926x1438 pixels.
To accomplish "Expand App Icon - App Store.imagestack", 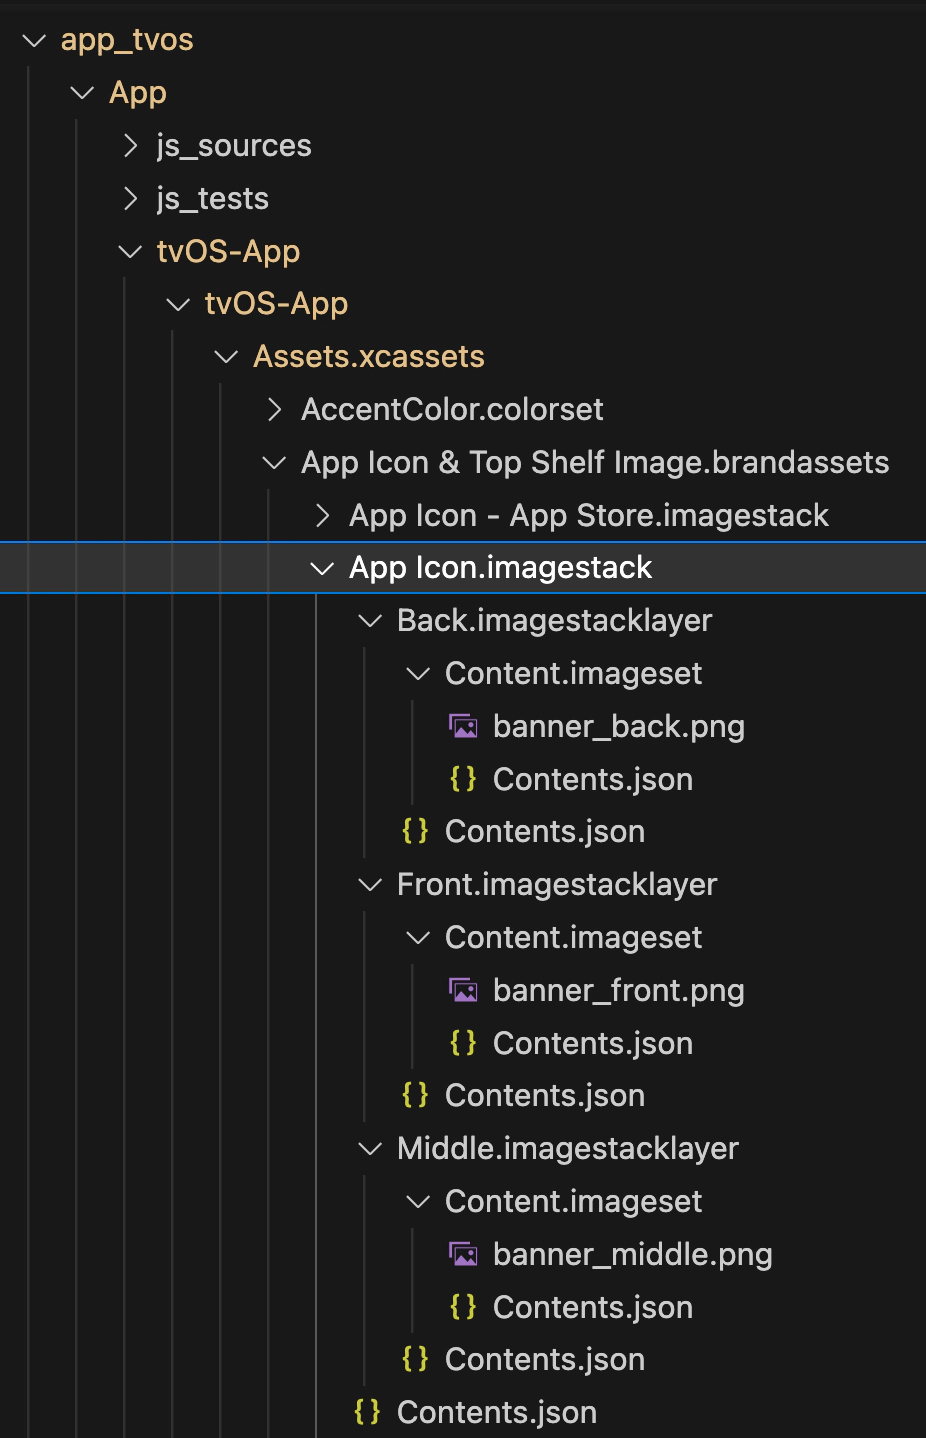I will 322,516.
